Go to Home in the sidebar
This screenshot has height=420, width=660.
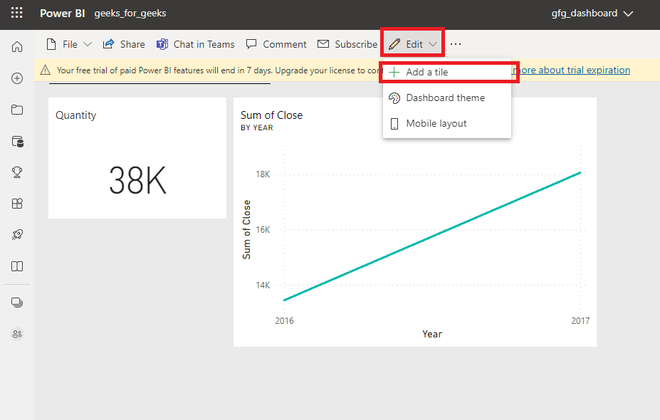tap(17, 47)
